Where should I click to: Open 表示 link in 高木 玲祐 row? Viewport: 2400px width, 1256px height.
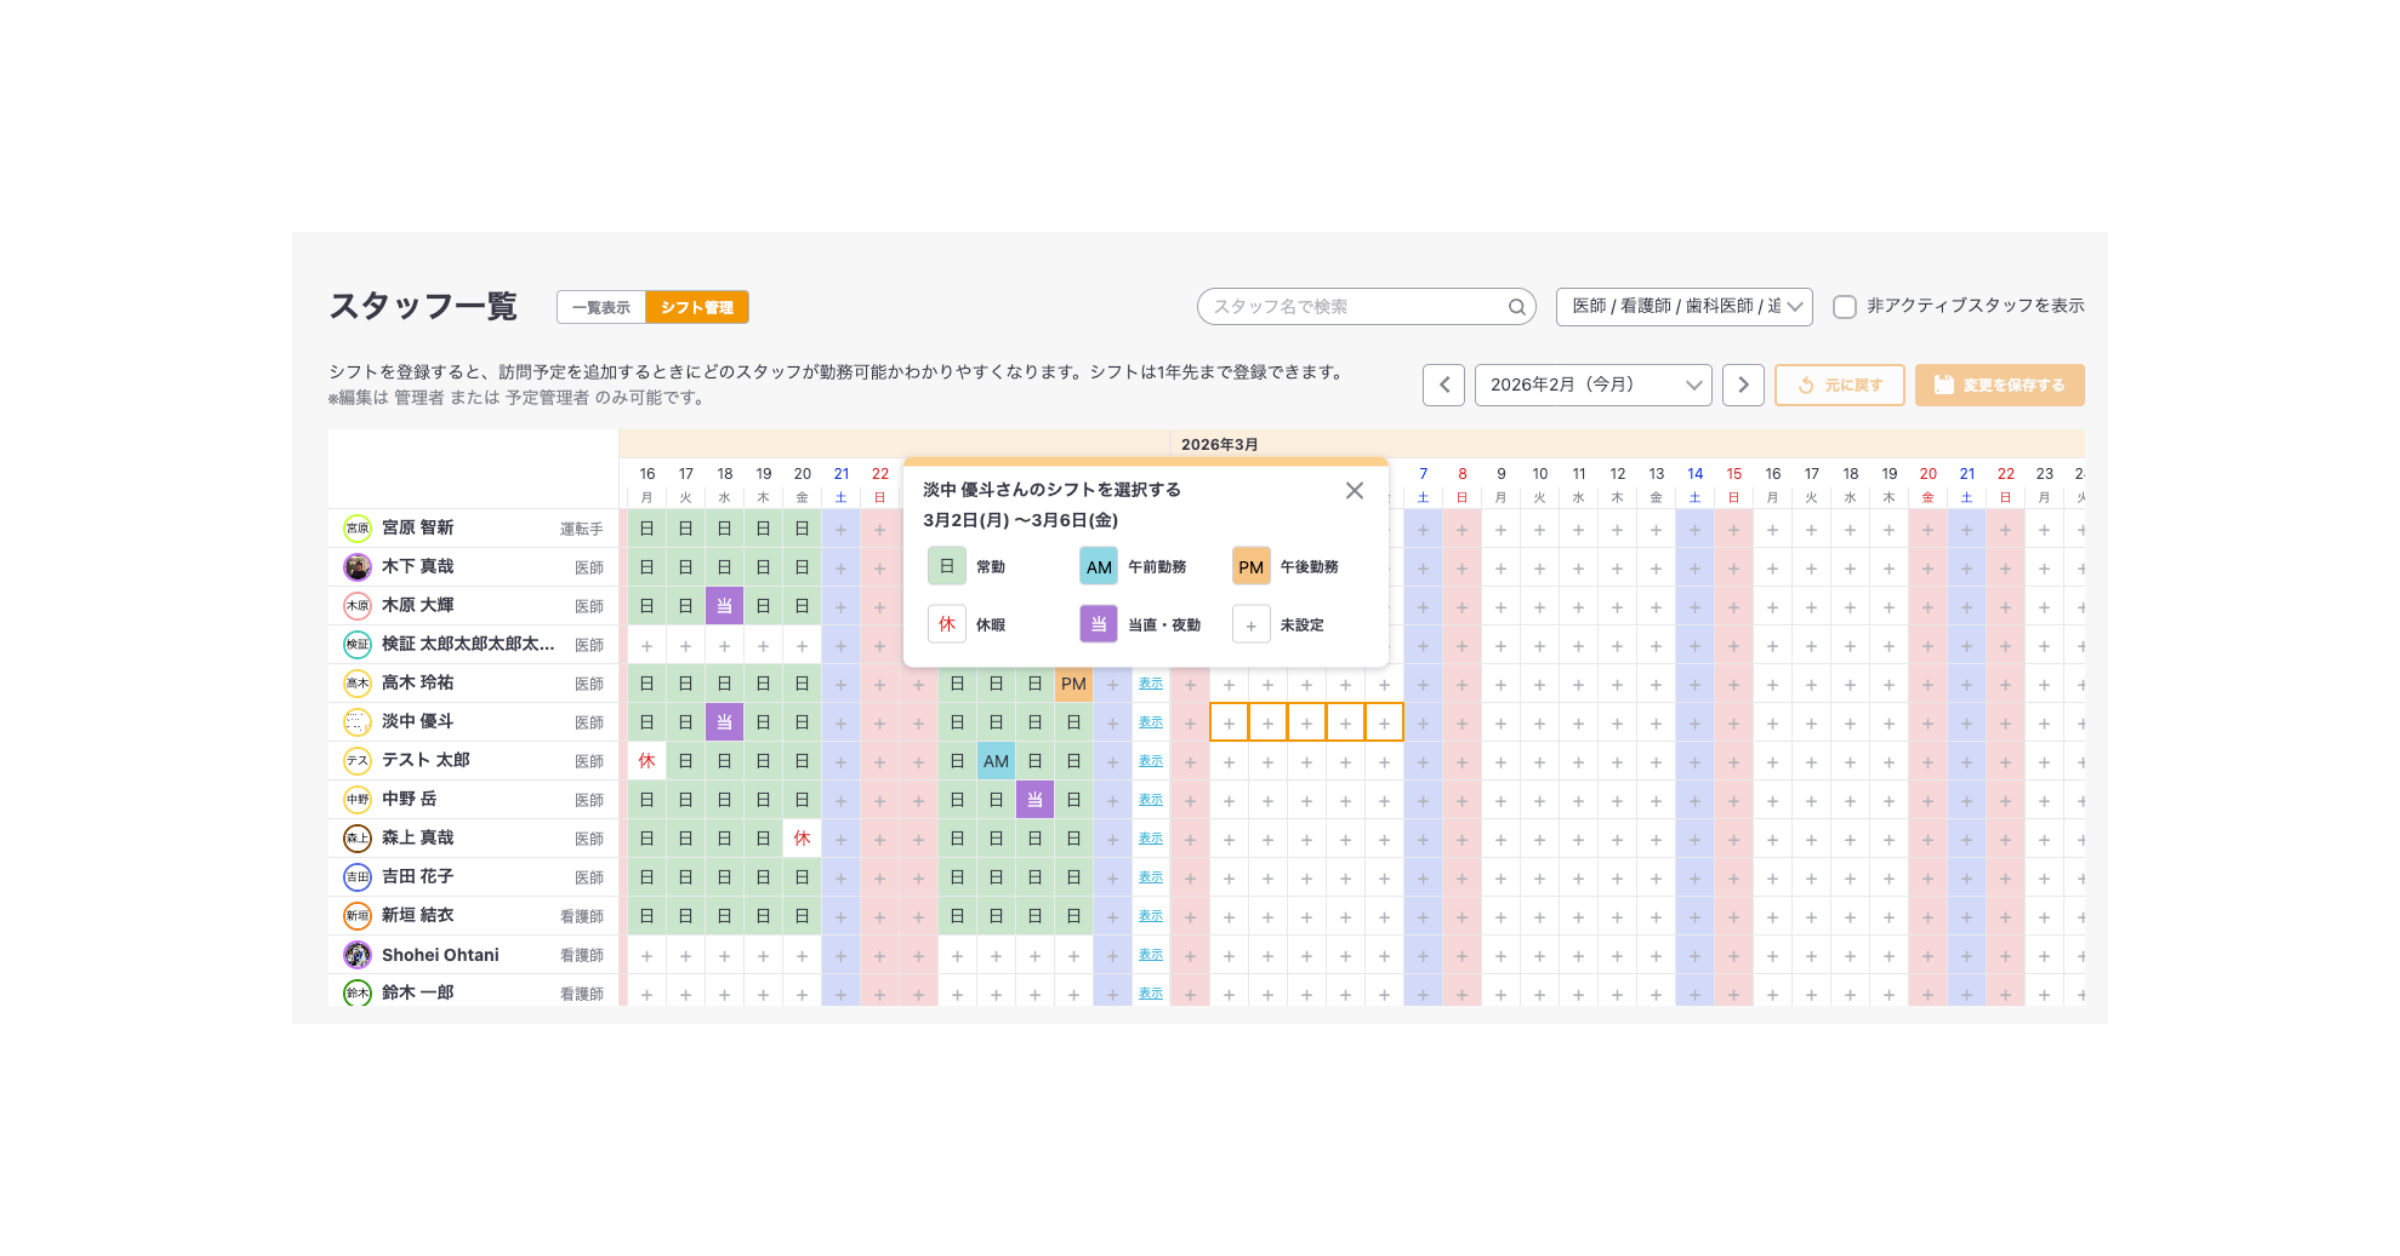coord(1150,684)
